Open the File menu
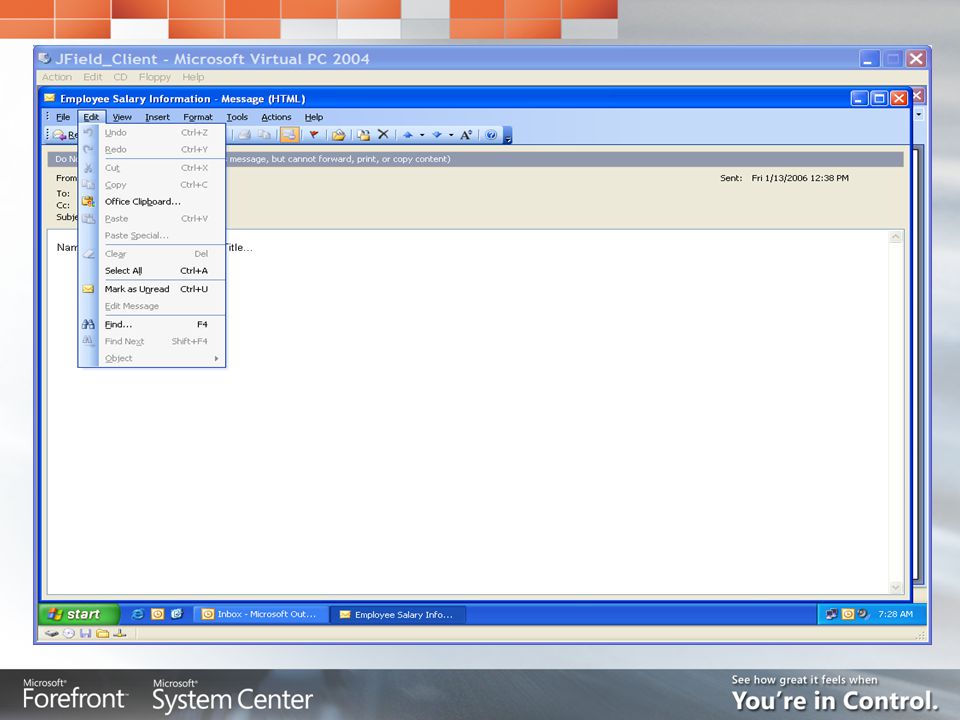 click(63, 117)
